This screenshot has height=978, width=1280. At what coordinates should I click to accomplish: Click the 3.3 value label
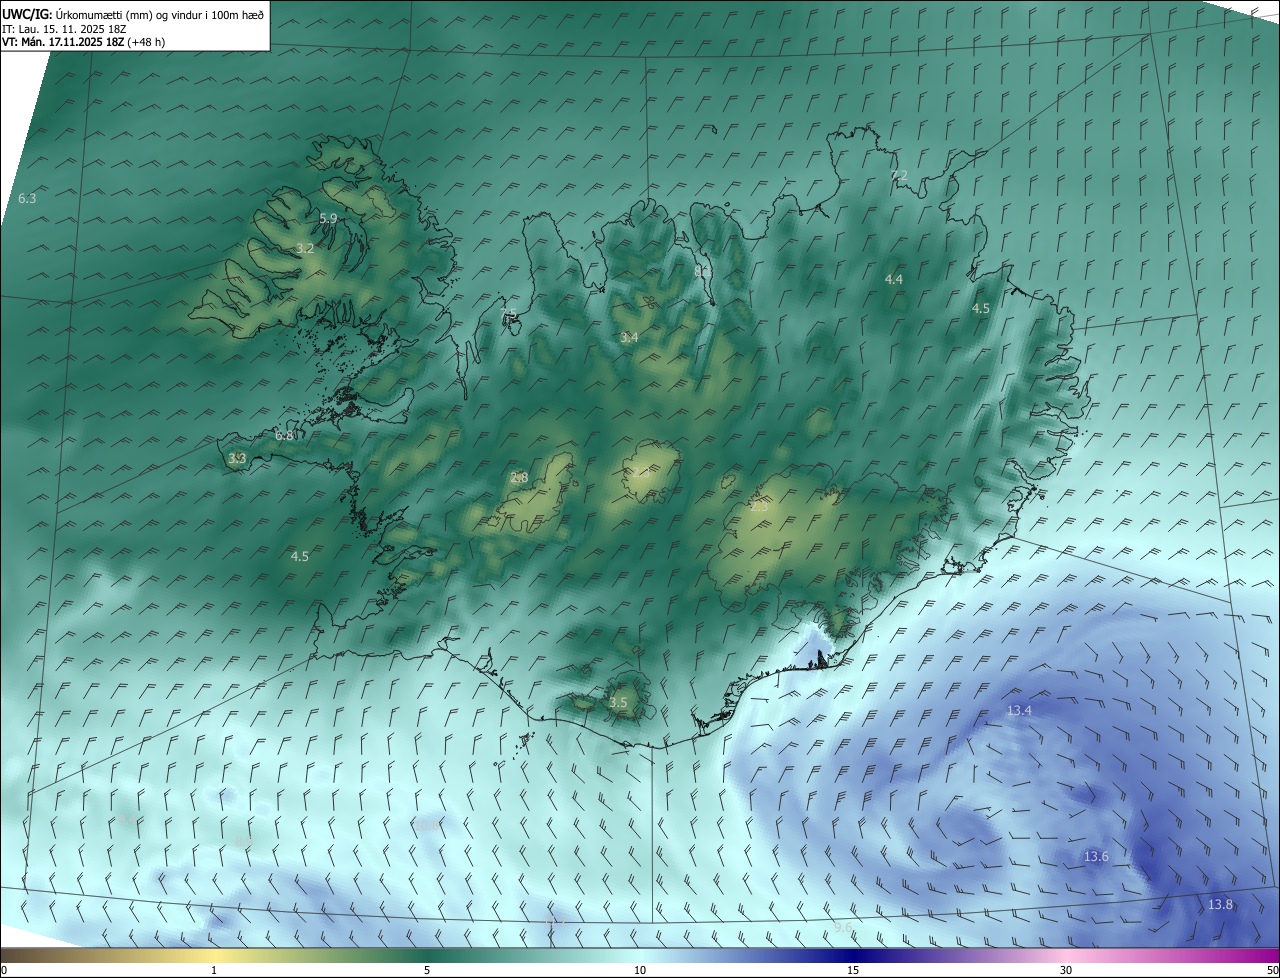tap(237, 458)
